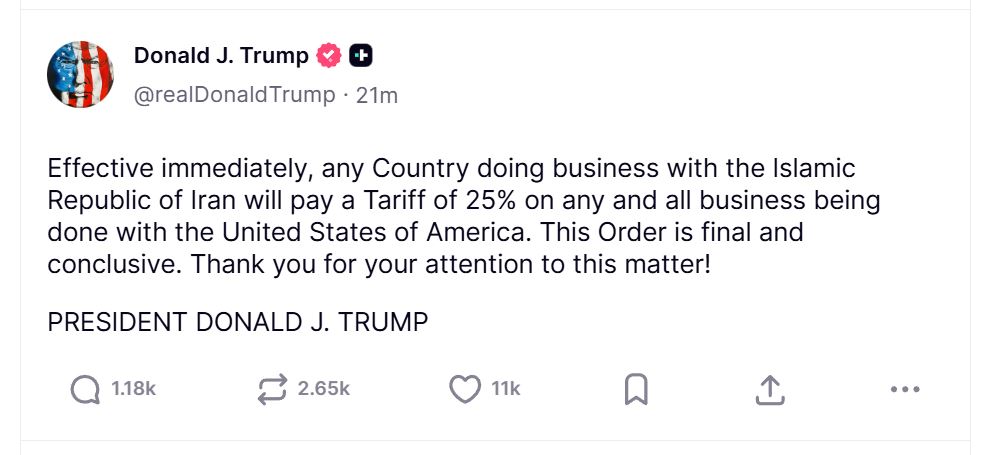Bookmark this post
This screenshot has height=455, width=981.
[x=636, y=389]
